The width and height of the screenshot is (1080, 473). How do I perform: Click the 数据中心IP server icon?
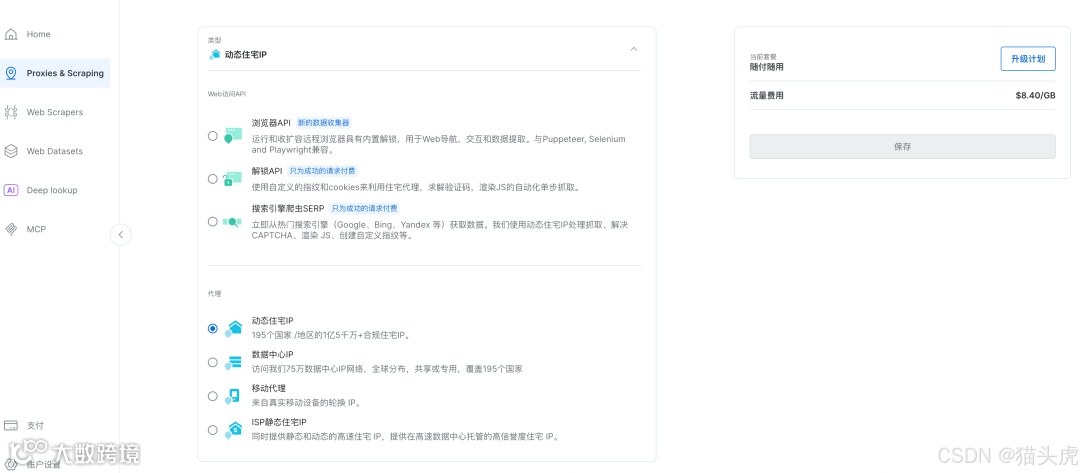tap(233, 363)
